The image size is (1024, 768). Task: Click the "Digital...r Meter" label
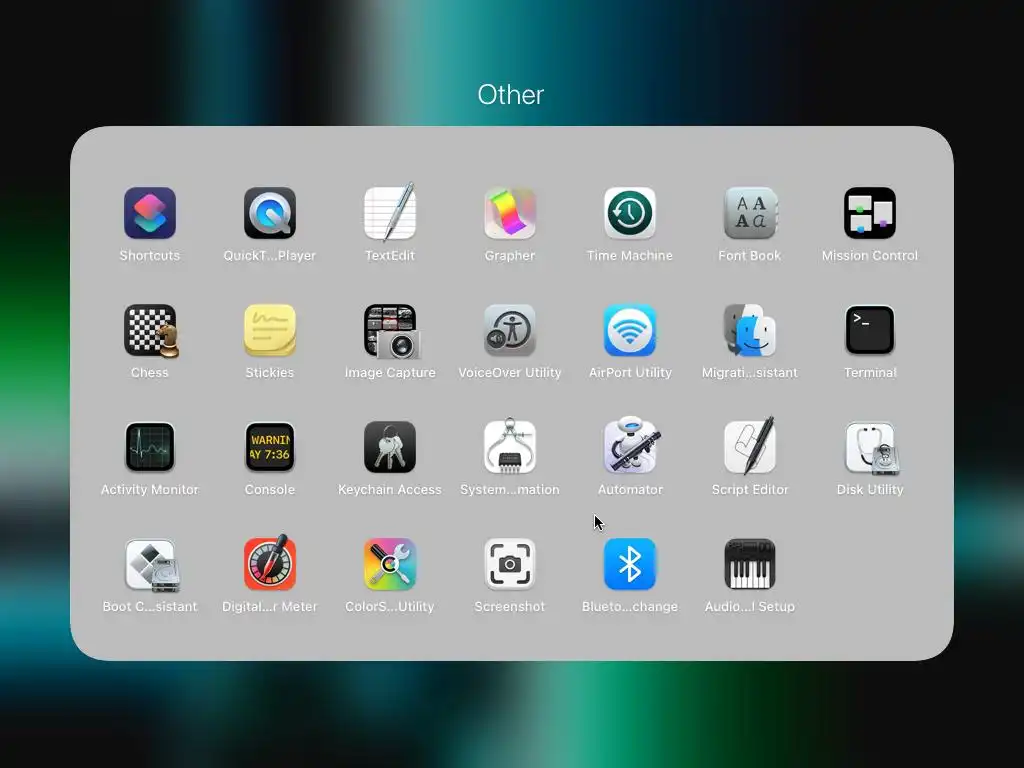(270, 606)
